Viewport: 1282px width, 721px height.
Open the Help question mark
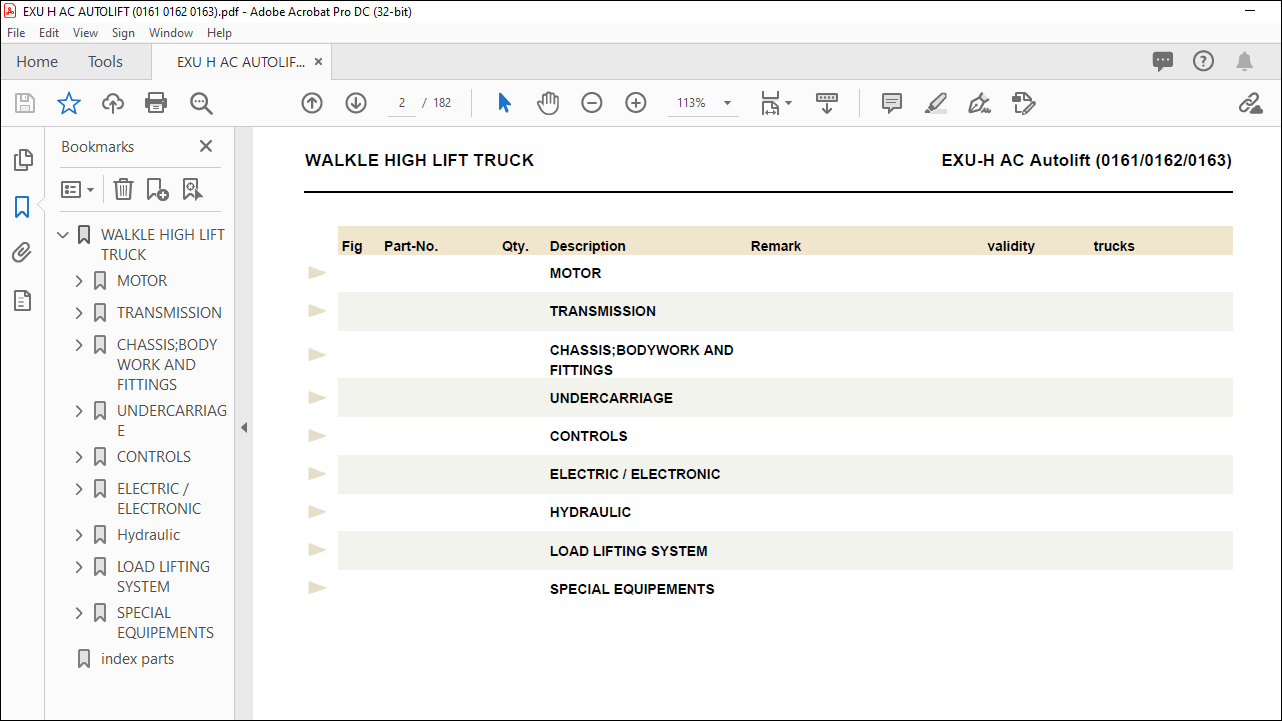coord(1203,61)
